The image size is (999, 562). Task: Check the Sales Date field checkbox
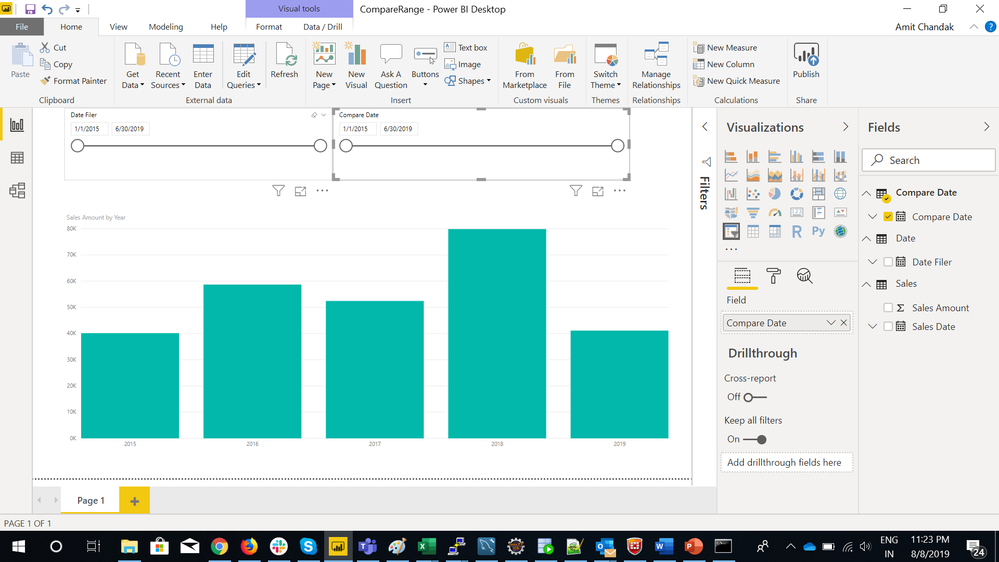pyautogui.click(x=888, y=326)
